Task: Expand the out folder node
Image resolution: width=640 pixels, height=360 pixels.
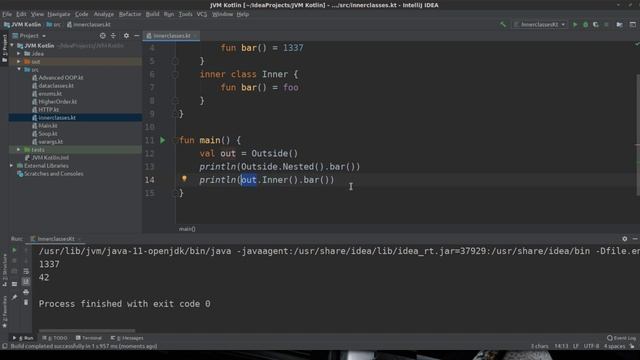Action: coord(19,62)
